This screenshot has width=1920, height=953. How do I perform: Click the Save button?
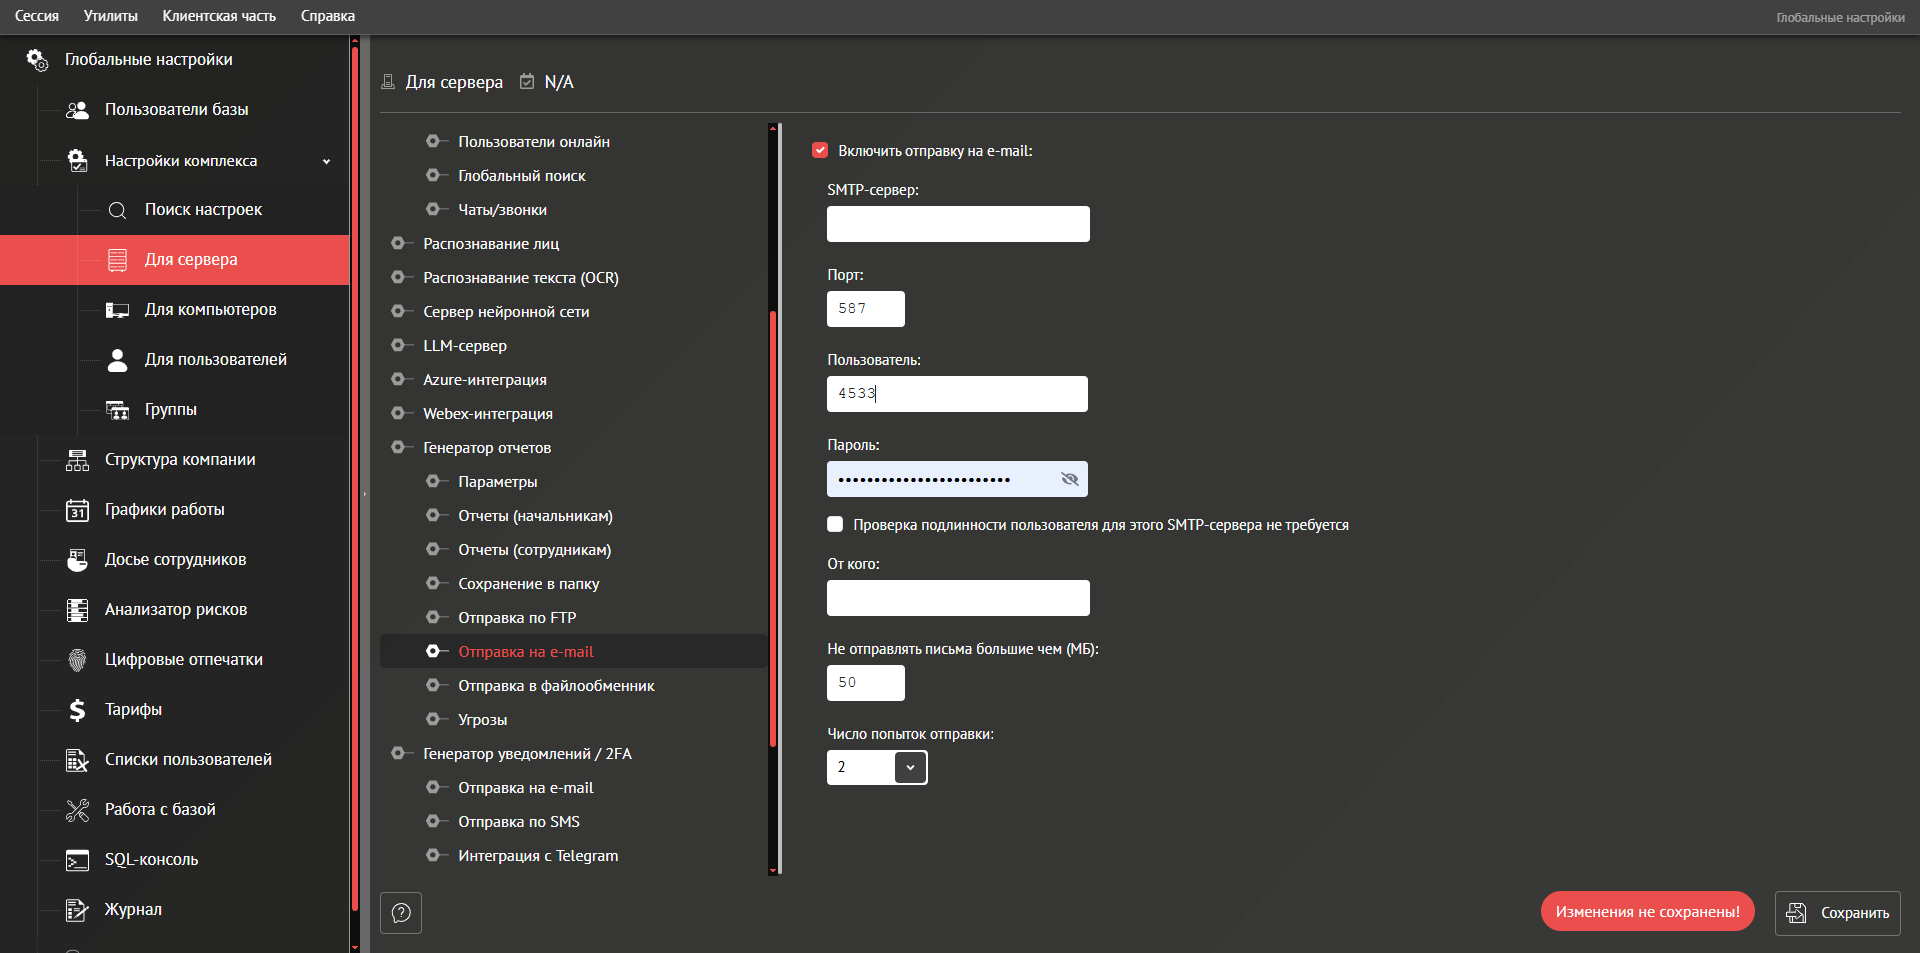[1837, 913]
